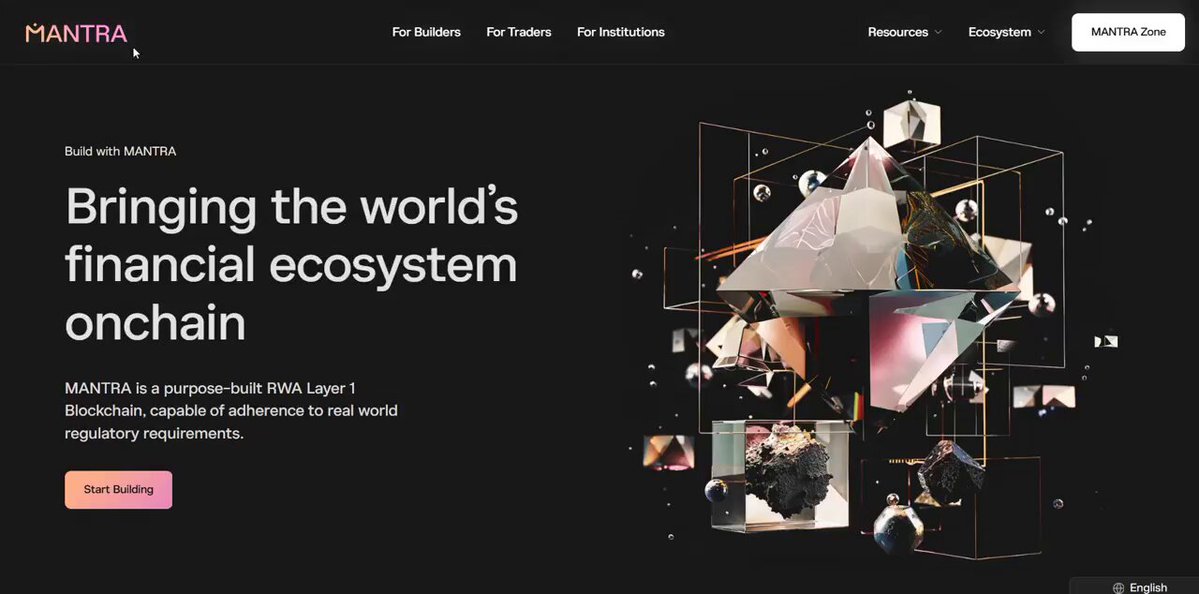Click the MANTRA Zone button
This screenshot has width=1199, height=594.
pyautogui.click(x=1128, y=32)
